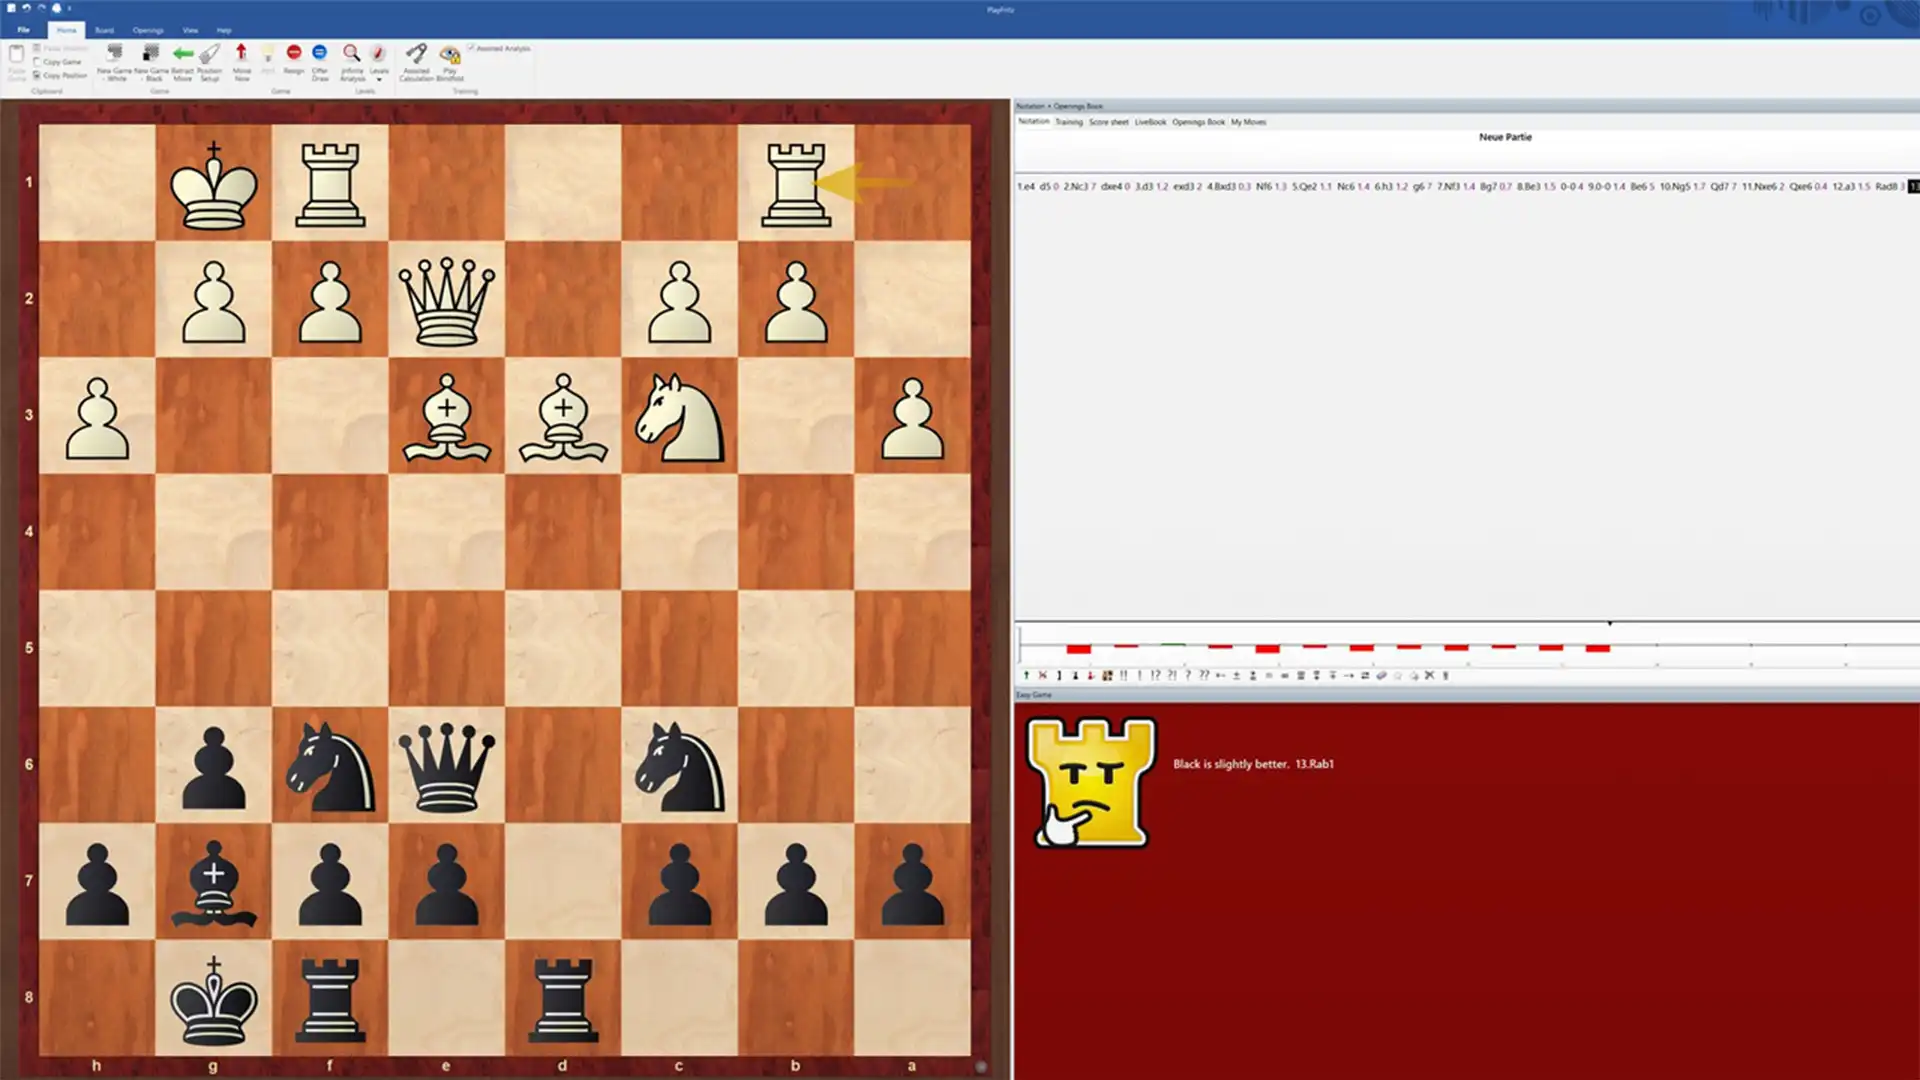The height and width of the screenshot is (1080, 1920).
Task: Open the Help ribbon tab
Action: (x=224, y=30)
